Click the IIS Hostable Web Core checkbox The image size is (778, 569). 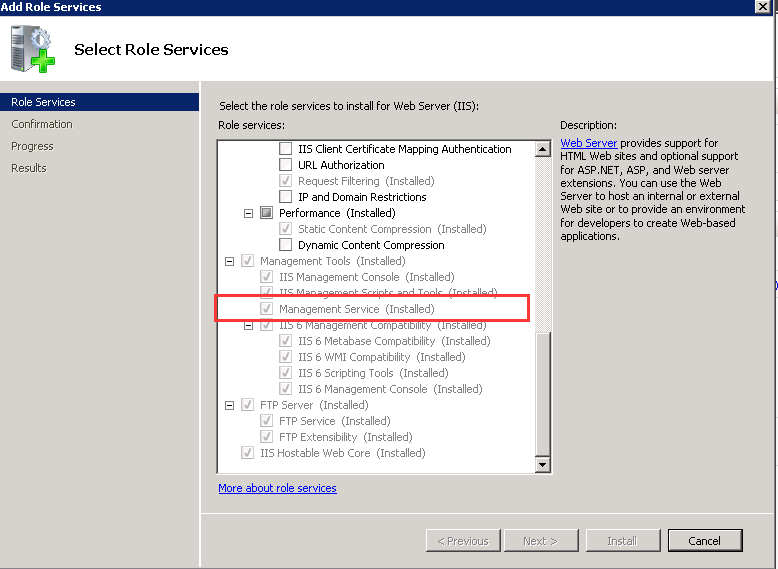pos(247,452)
